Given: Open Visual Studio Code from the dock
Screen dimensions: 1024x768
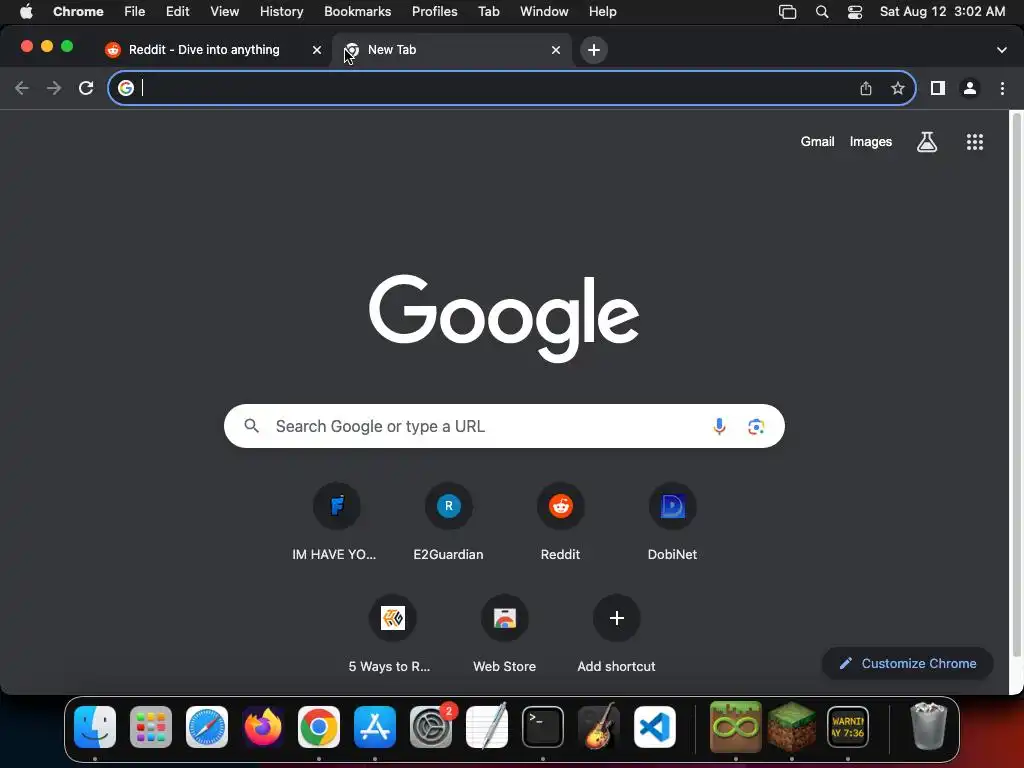Looking at the screenshot, I should pyautogui.click(x=655, y=727).
